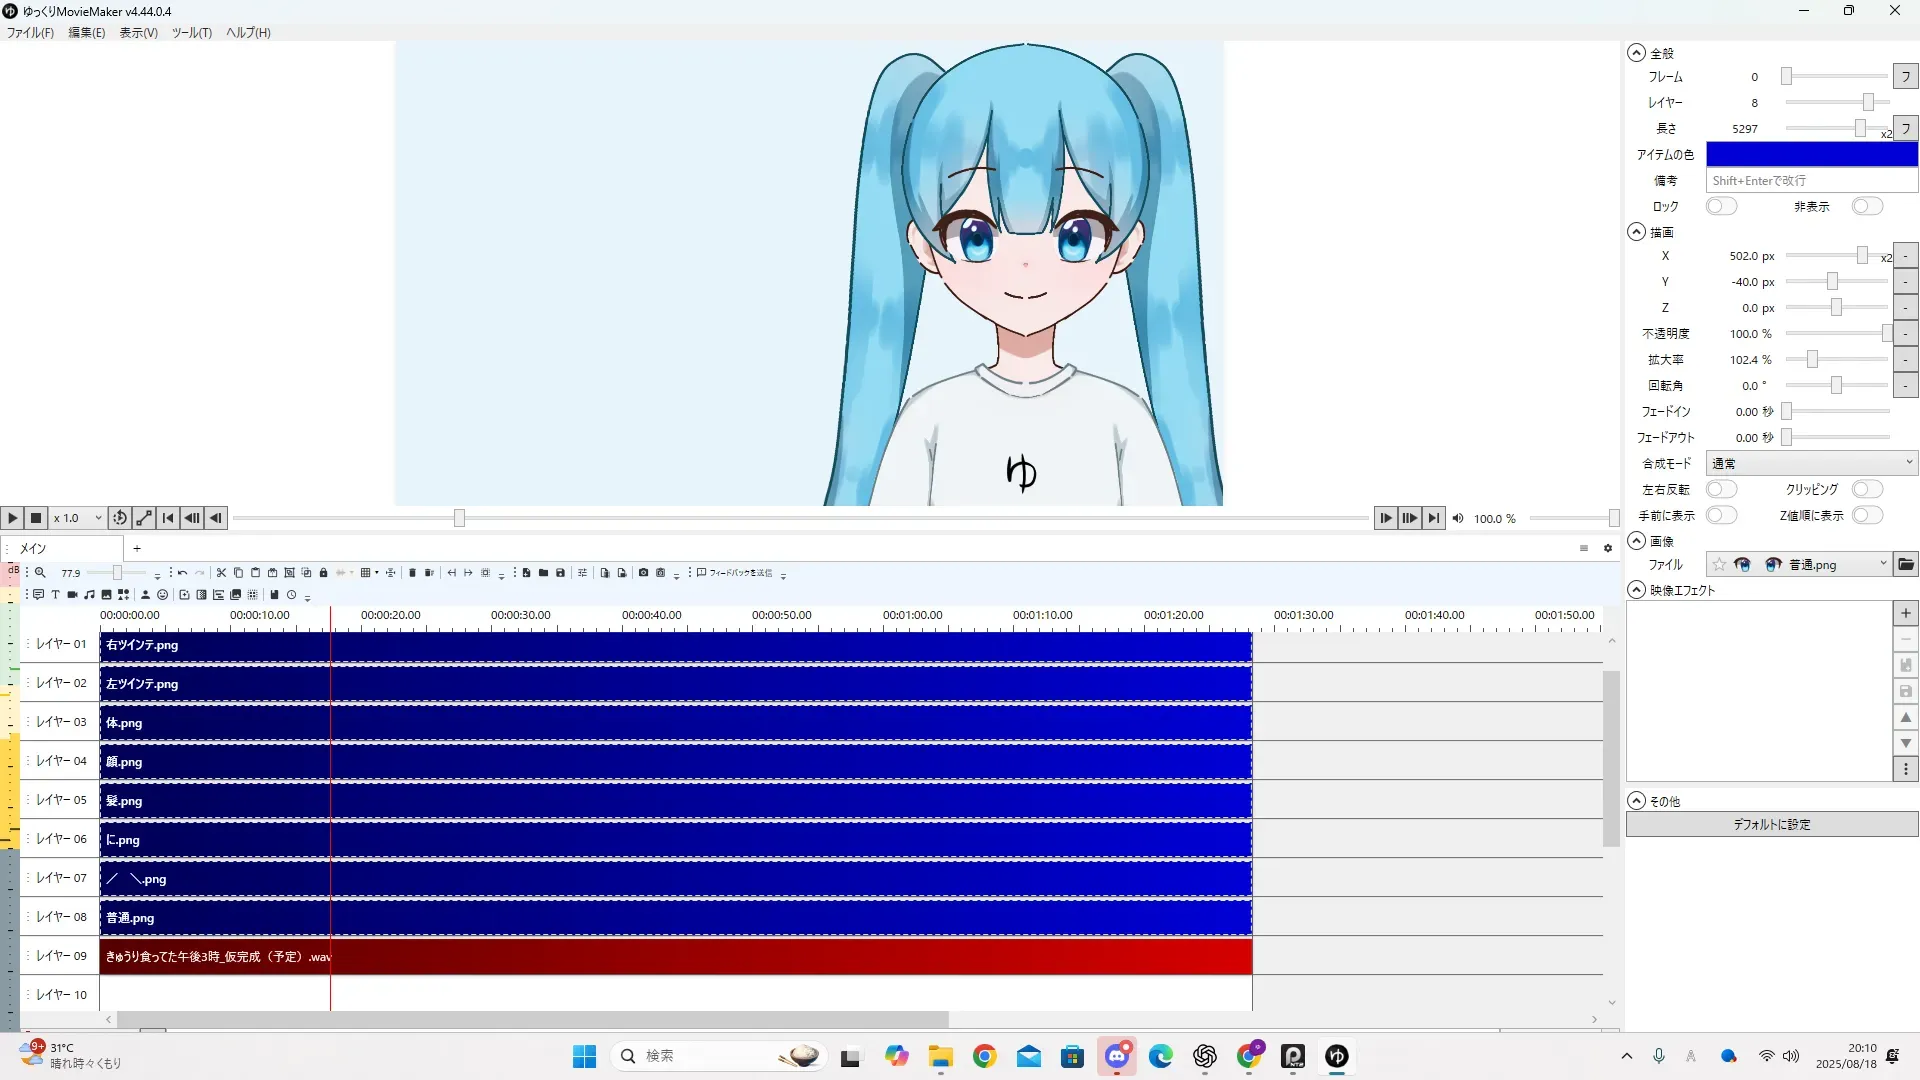Open the ツール(T) menu
This screenshot has width=1920, height=1080.
tap(191, 33)
